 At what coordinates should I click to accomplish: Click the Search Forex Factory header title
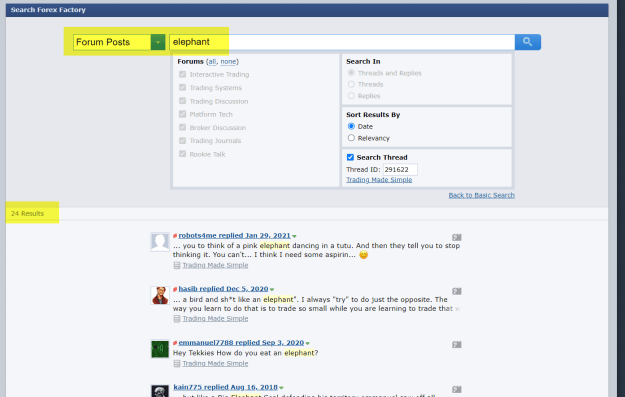[x=48, y=10]
